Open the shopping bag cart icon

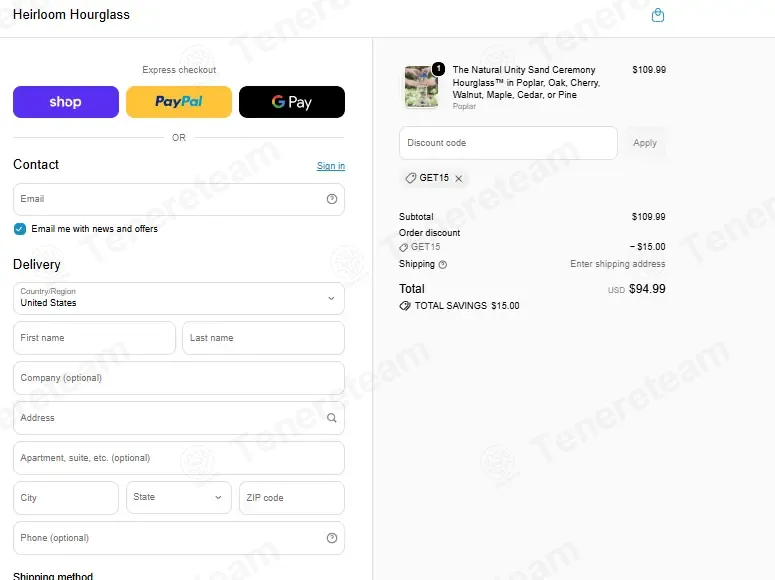pyautogui.click(x=657, y=15)
